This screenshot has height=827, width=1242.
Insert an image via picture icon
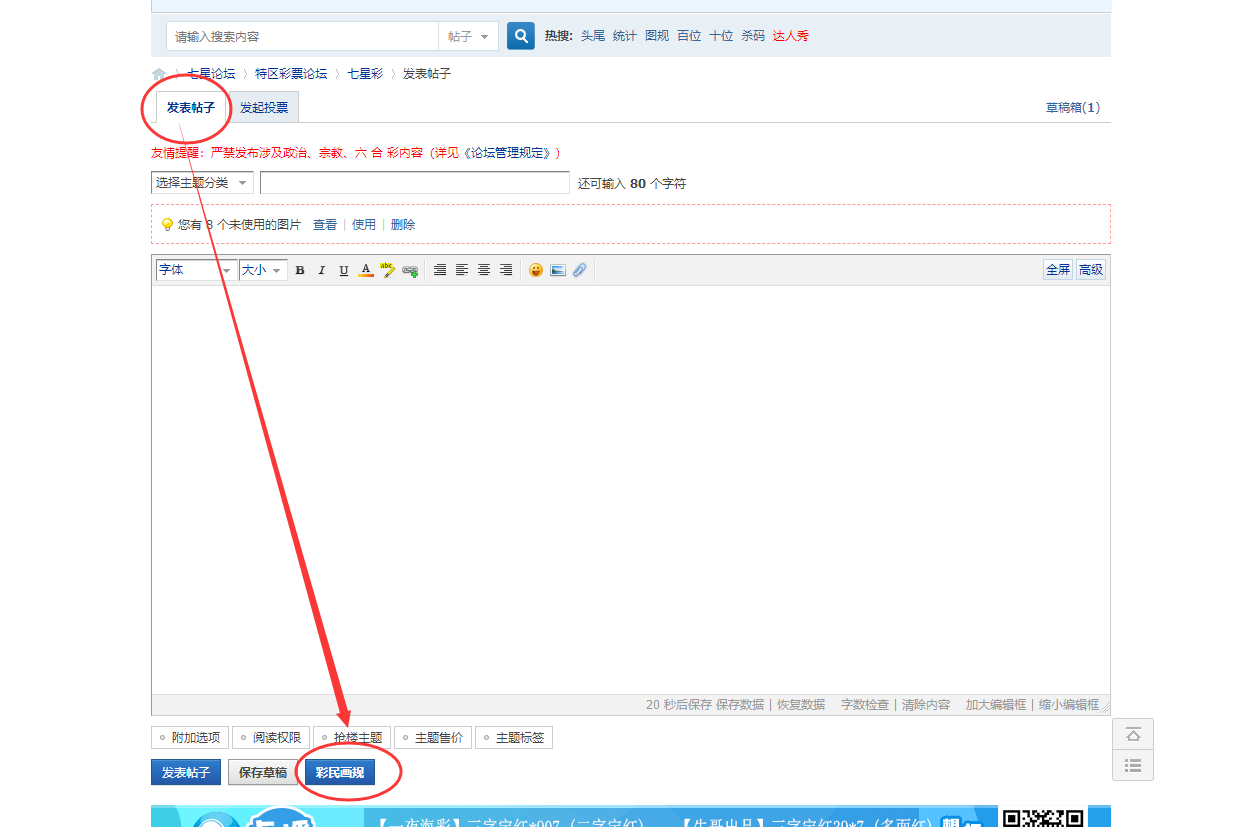point(558,270)
